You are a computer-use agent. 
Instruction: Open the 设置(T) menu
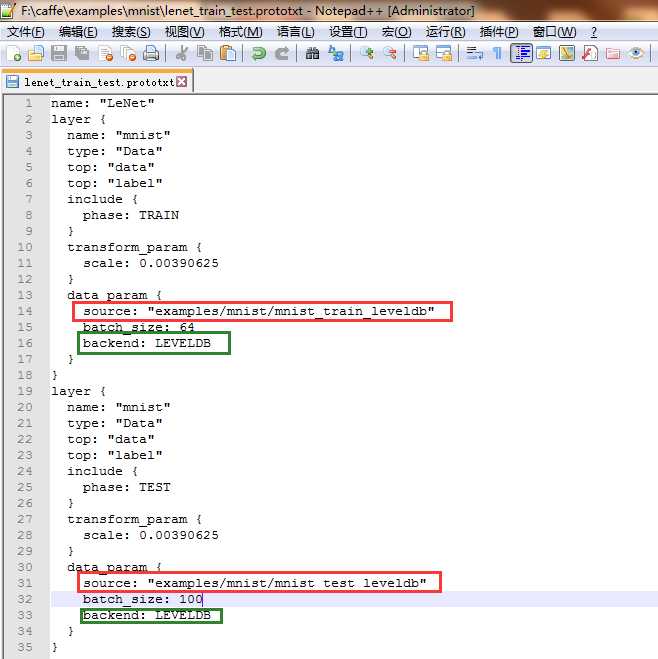coord(348,32)
